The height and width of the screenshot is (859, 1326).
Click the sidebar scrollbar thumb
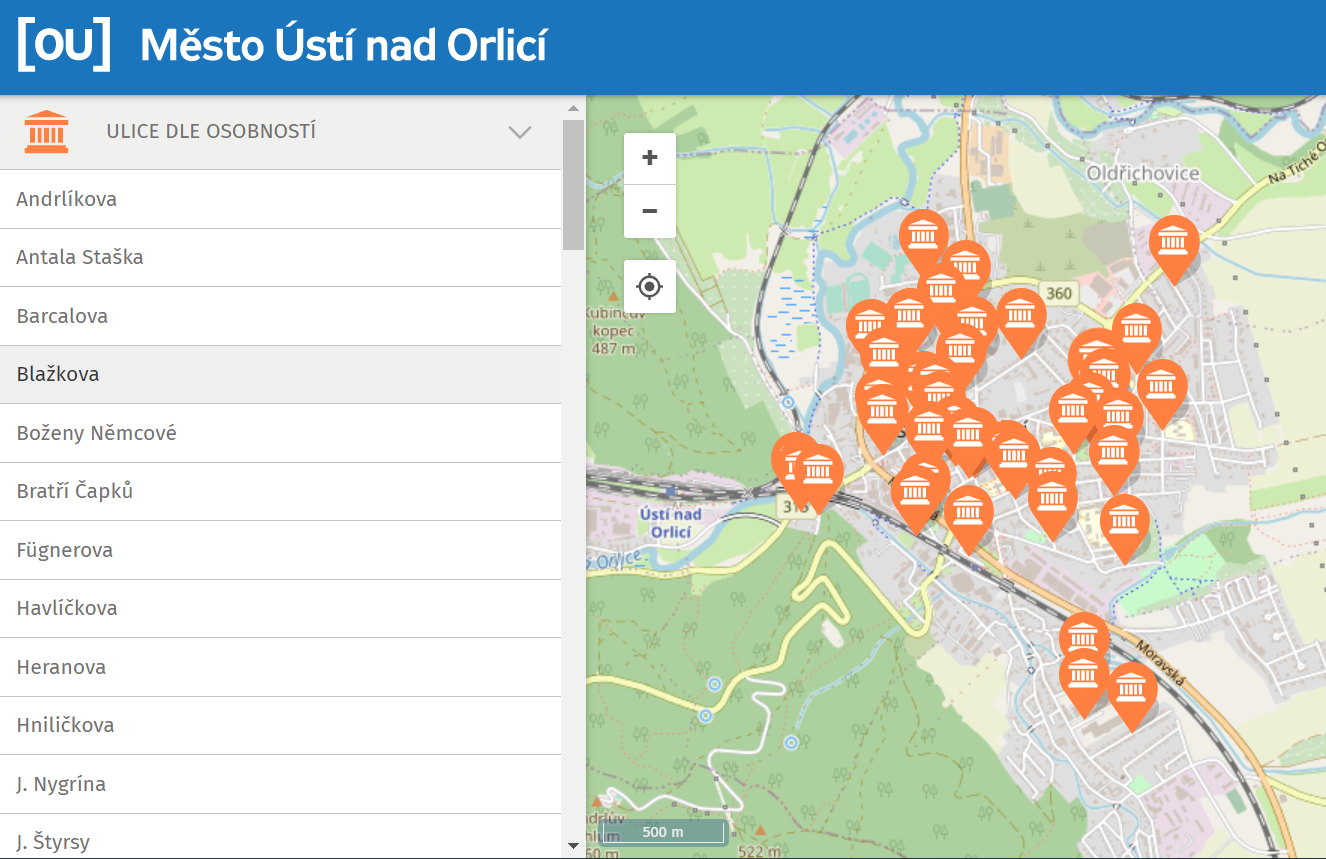[x=571, y=180]
